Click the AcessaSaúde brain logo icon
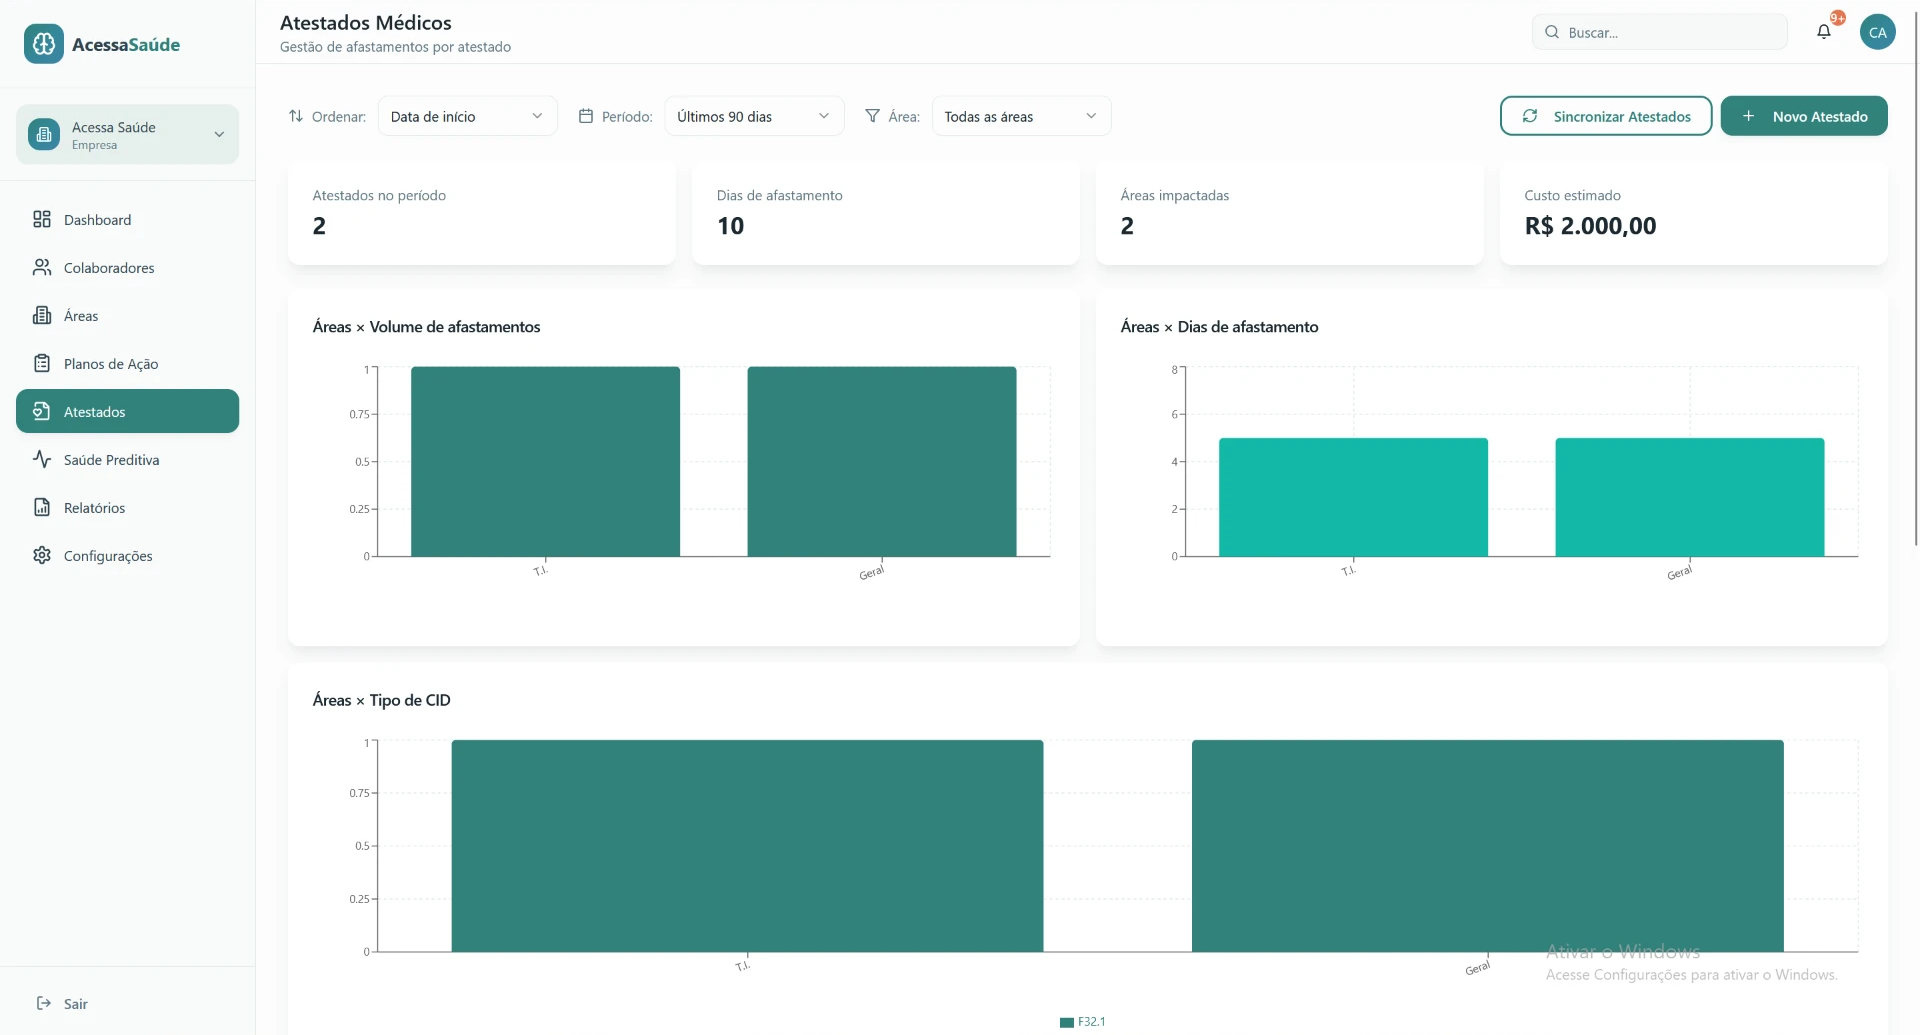Screen dimensions: 1920x1035 pyautogui.click(x=44, y=44)
